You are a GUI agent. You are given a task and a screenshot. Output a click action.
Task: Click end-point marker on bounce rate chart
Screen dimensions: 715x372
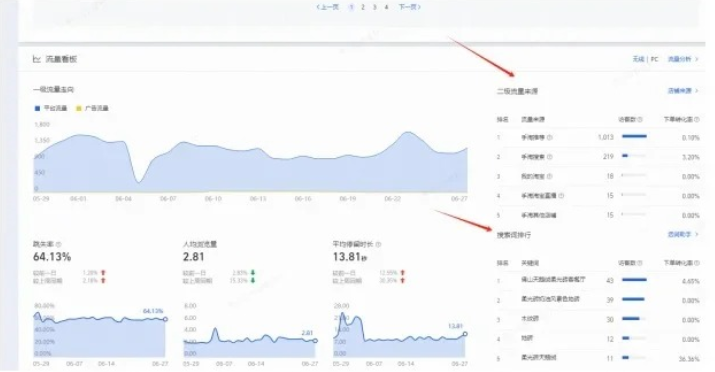click(x=165, y=319)
